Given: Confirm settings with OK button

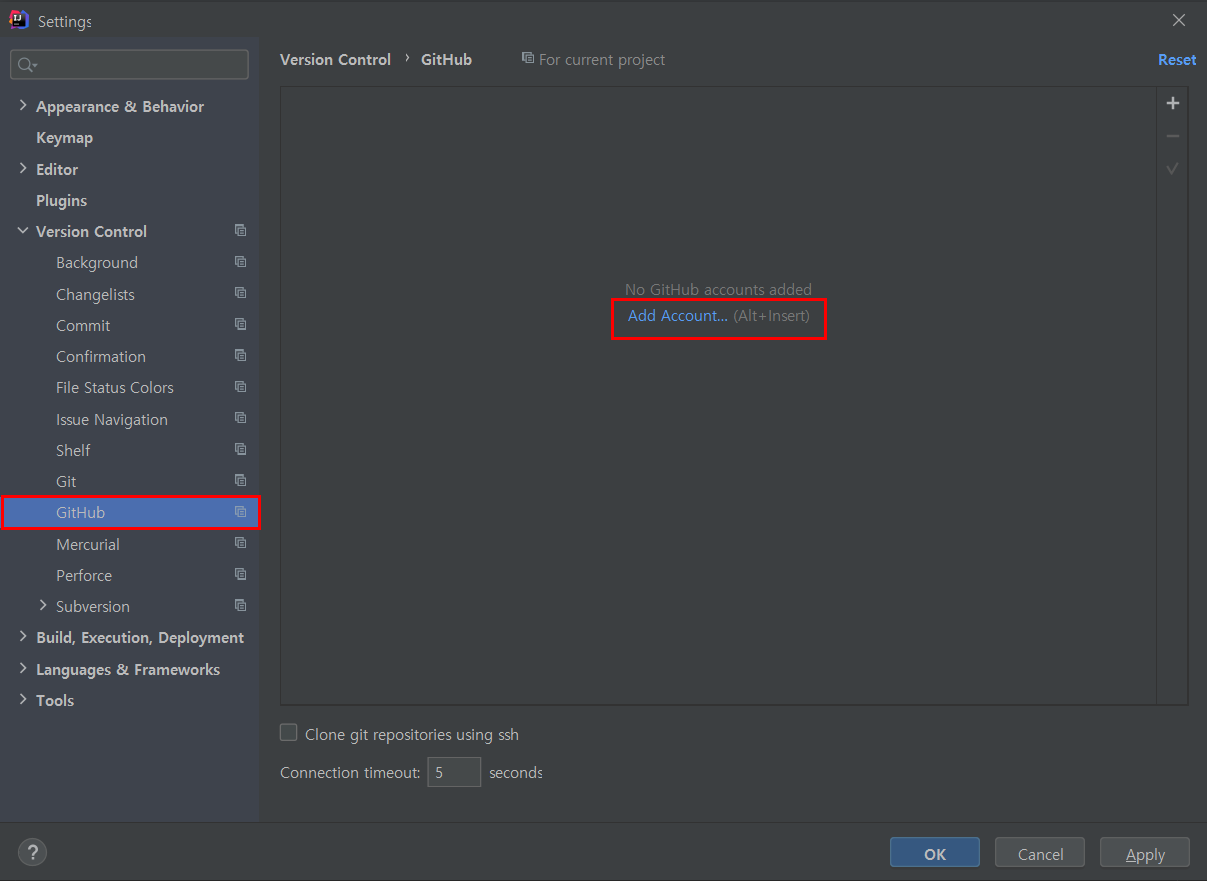Looking at the screenshot, I should pyautogui.click(x=935, y=853).
